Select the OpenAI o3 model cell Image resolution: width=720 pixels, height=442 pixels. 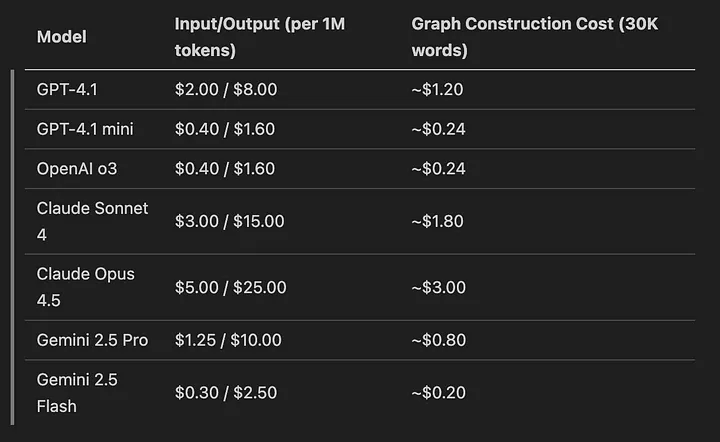[x=77, y=169]
